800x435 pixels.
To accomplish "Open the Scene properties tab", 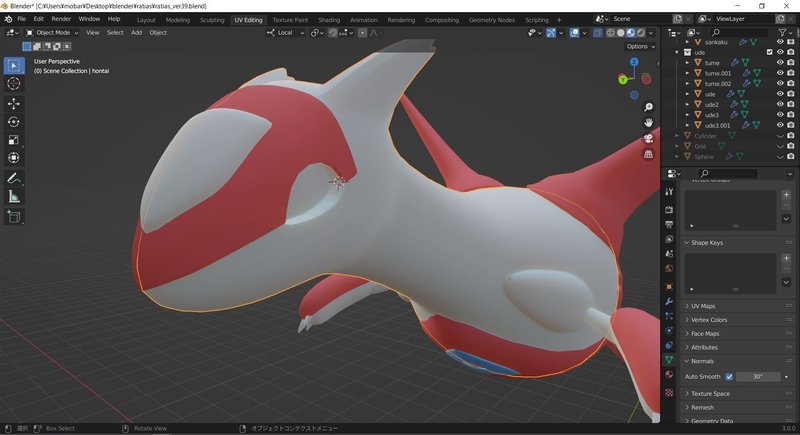I will tap(669, 253).
